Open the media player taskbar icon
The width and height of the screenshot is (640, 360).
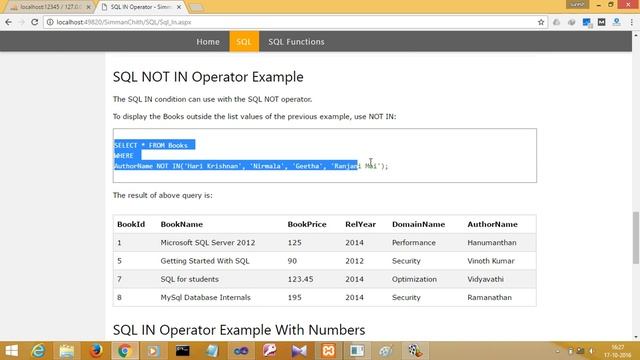click(153, 351)
